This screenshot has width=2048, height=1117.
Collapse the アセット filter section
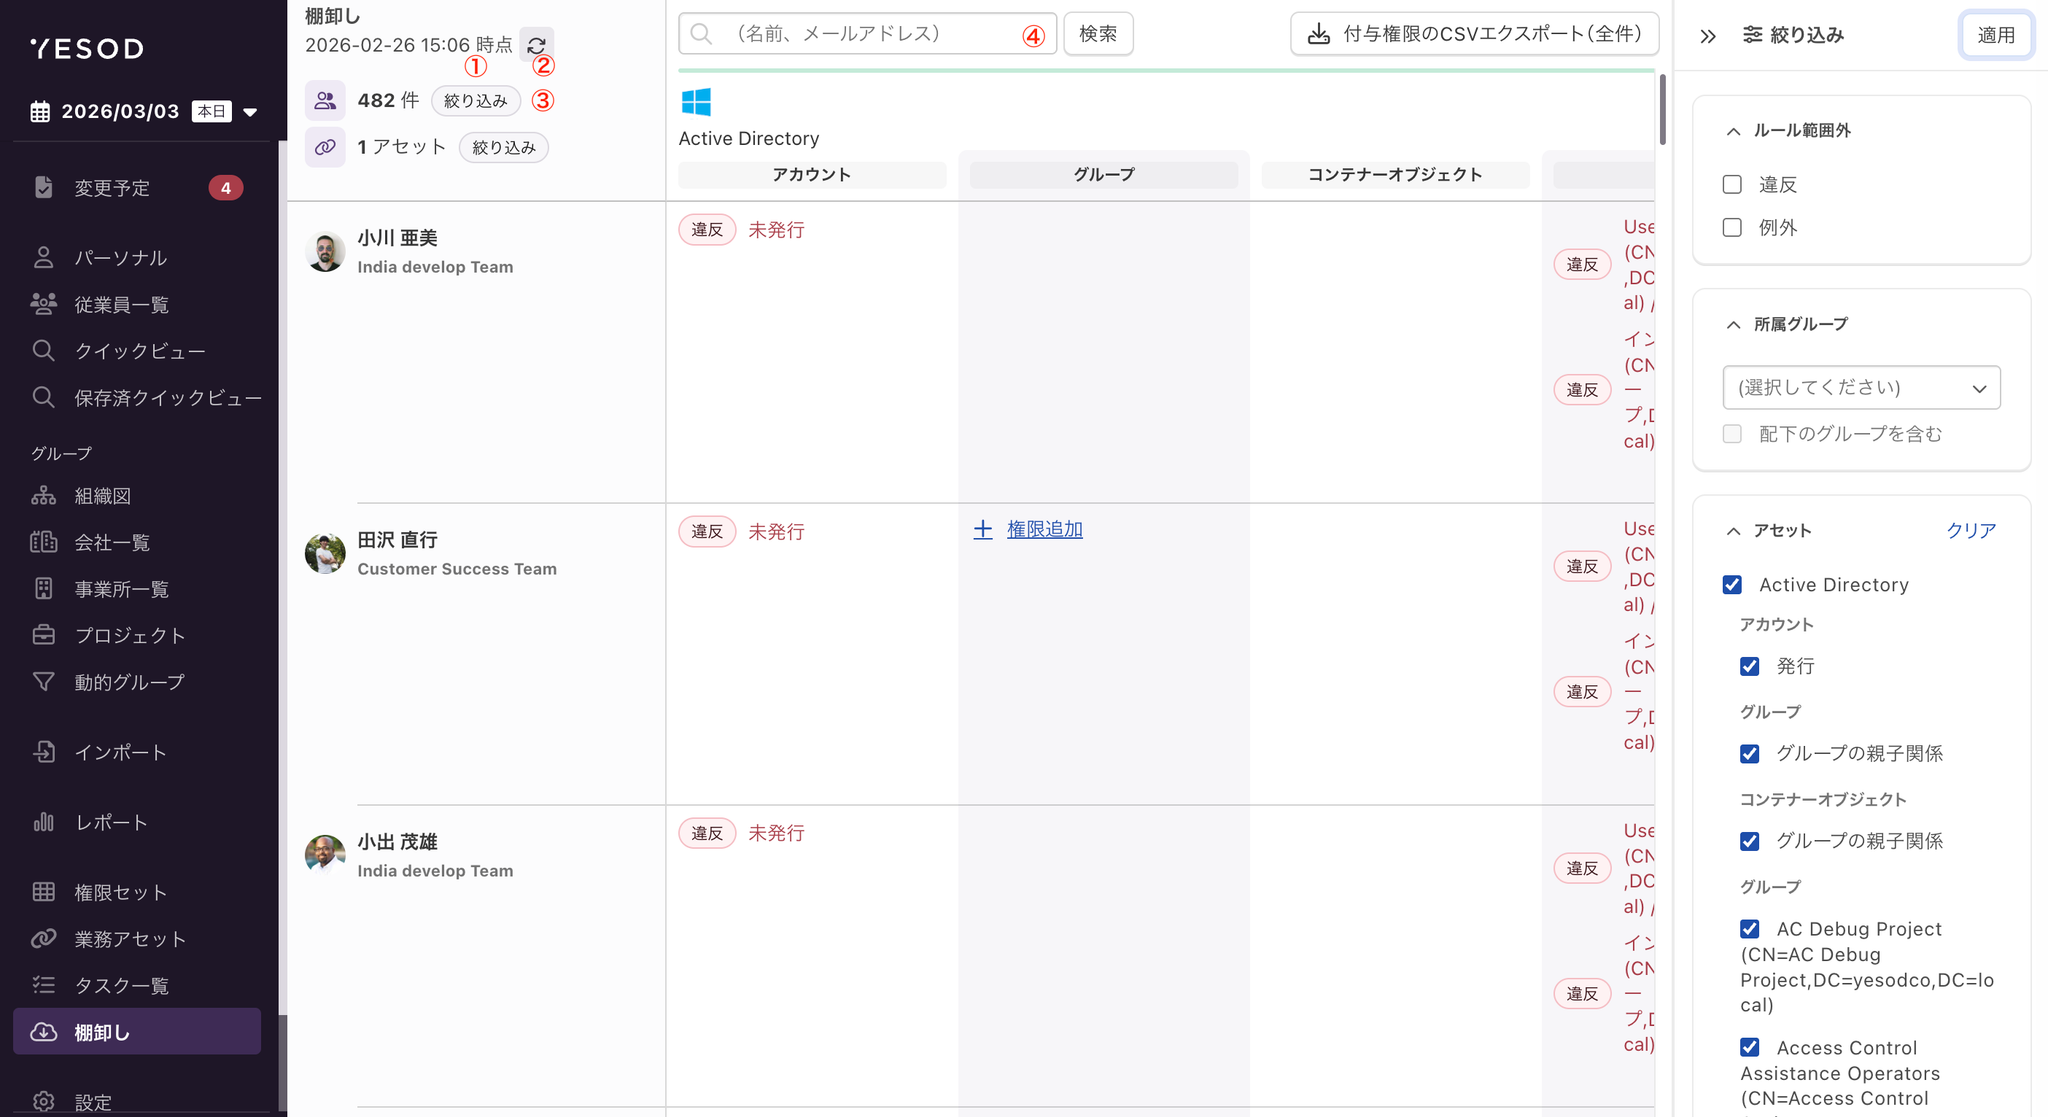[x=1734, y=531]
